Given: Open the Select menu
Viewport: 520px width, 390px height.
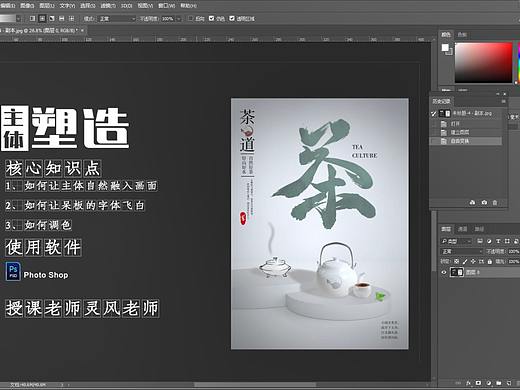Looking at the screenshot, I should [x=88, y=5].
